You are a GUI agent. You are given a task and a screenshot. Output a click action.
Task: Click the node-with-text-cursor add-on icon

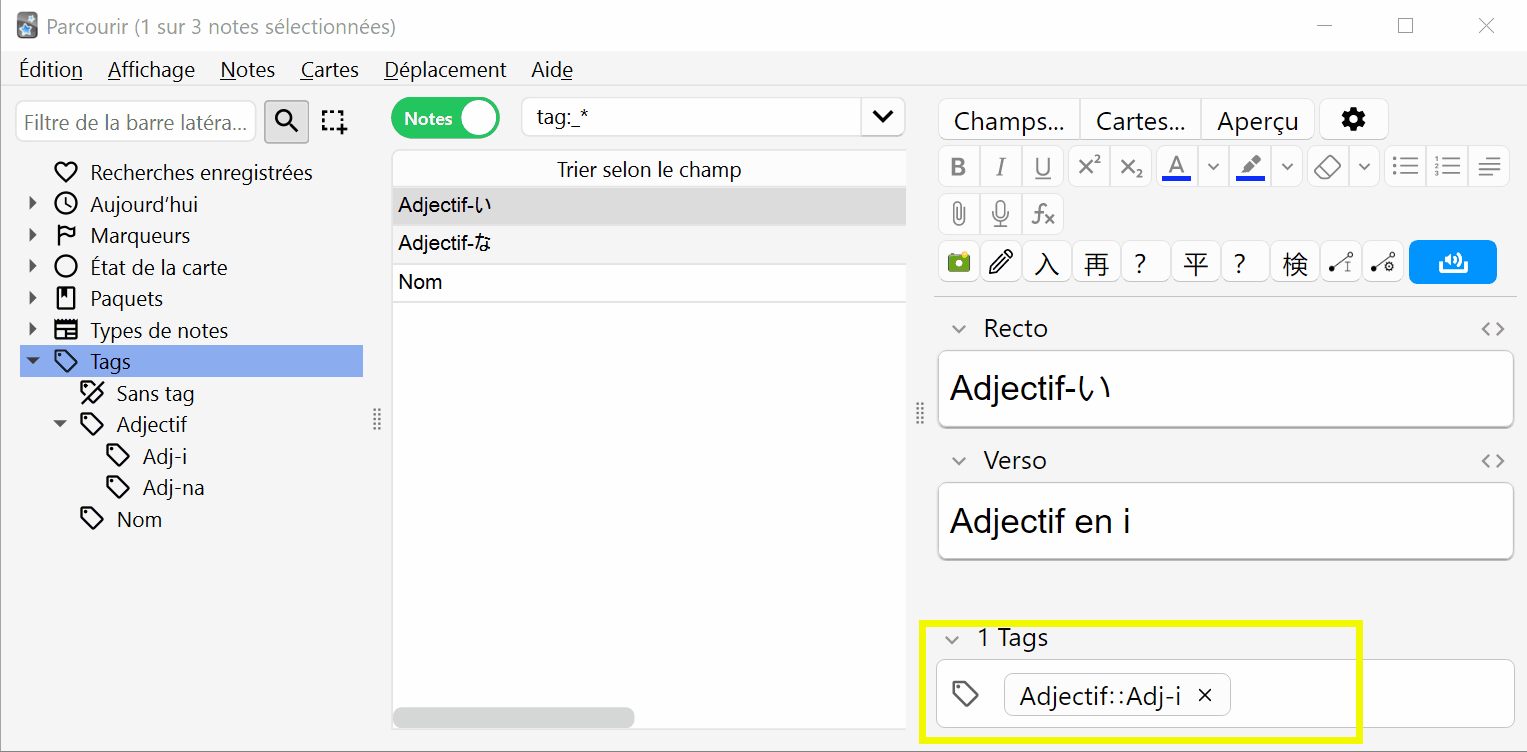(1341, 262)
